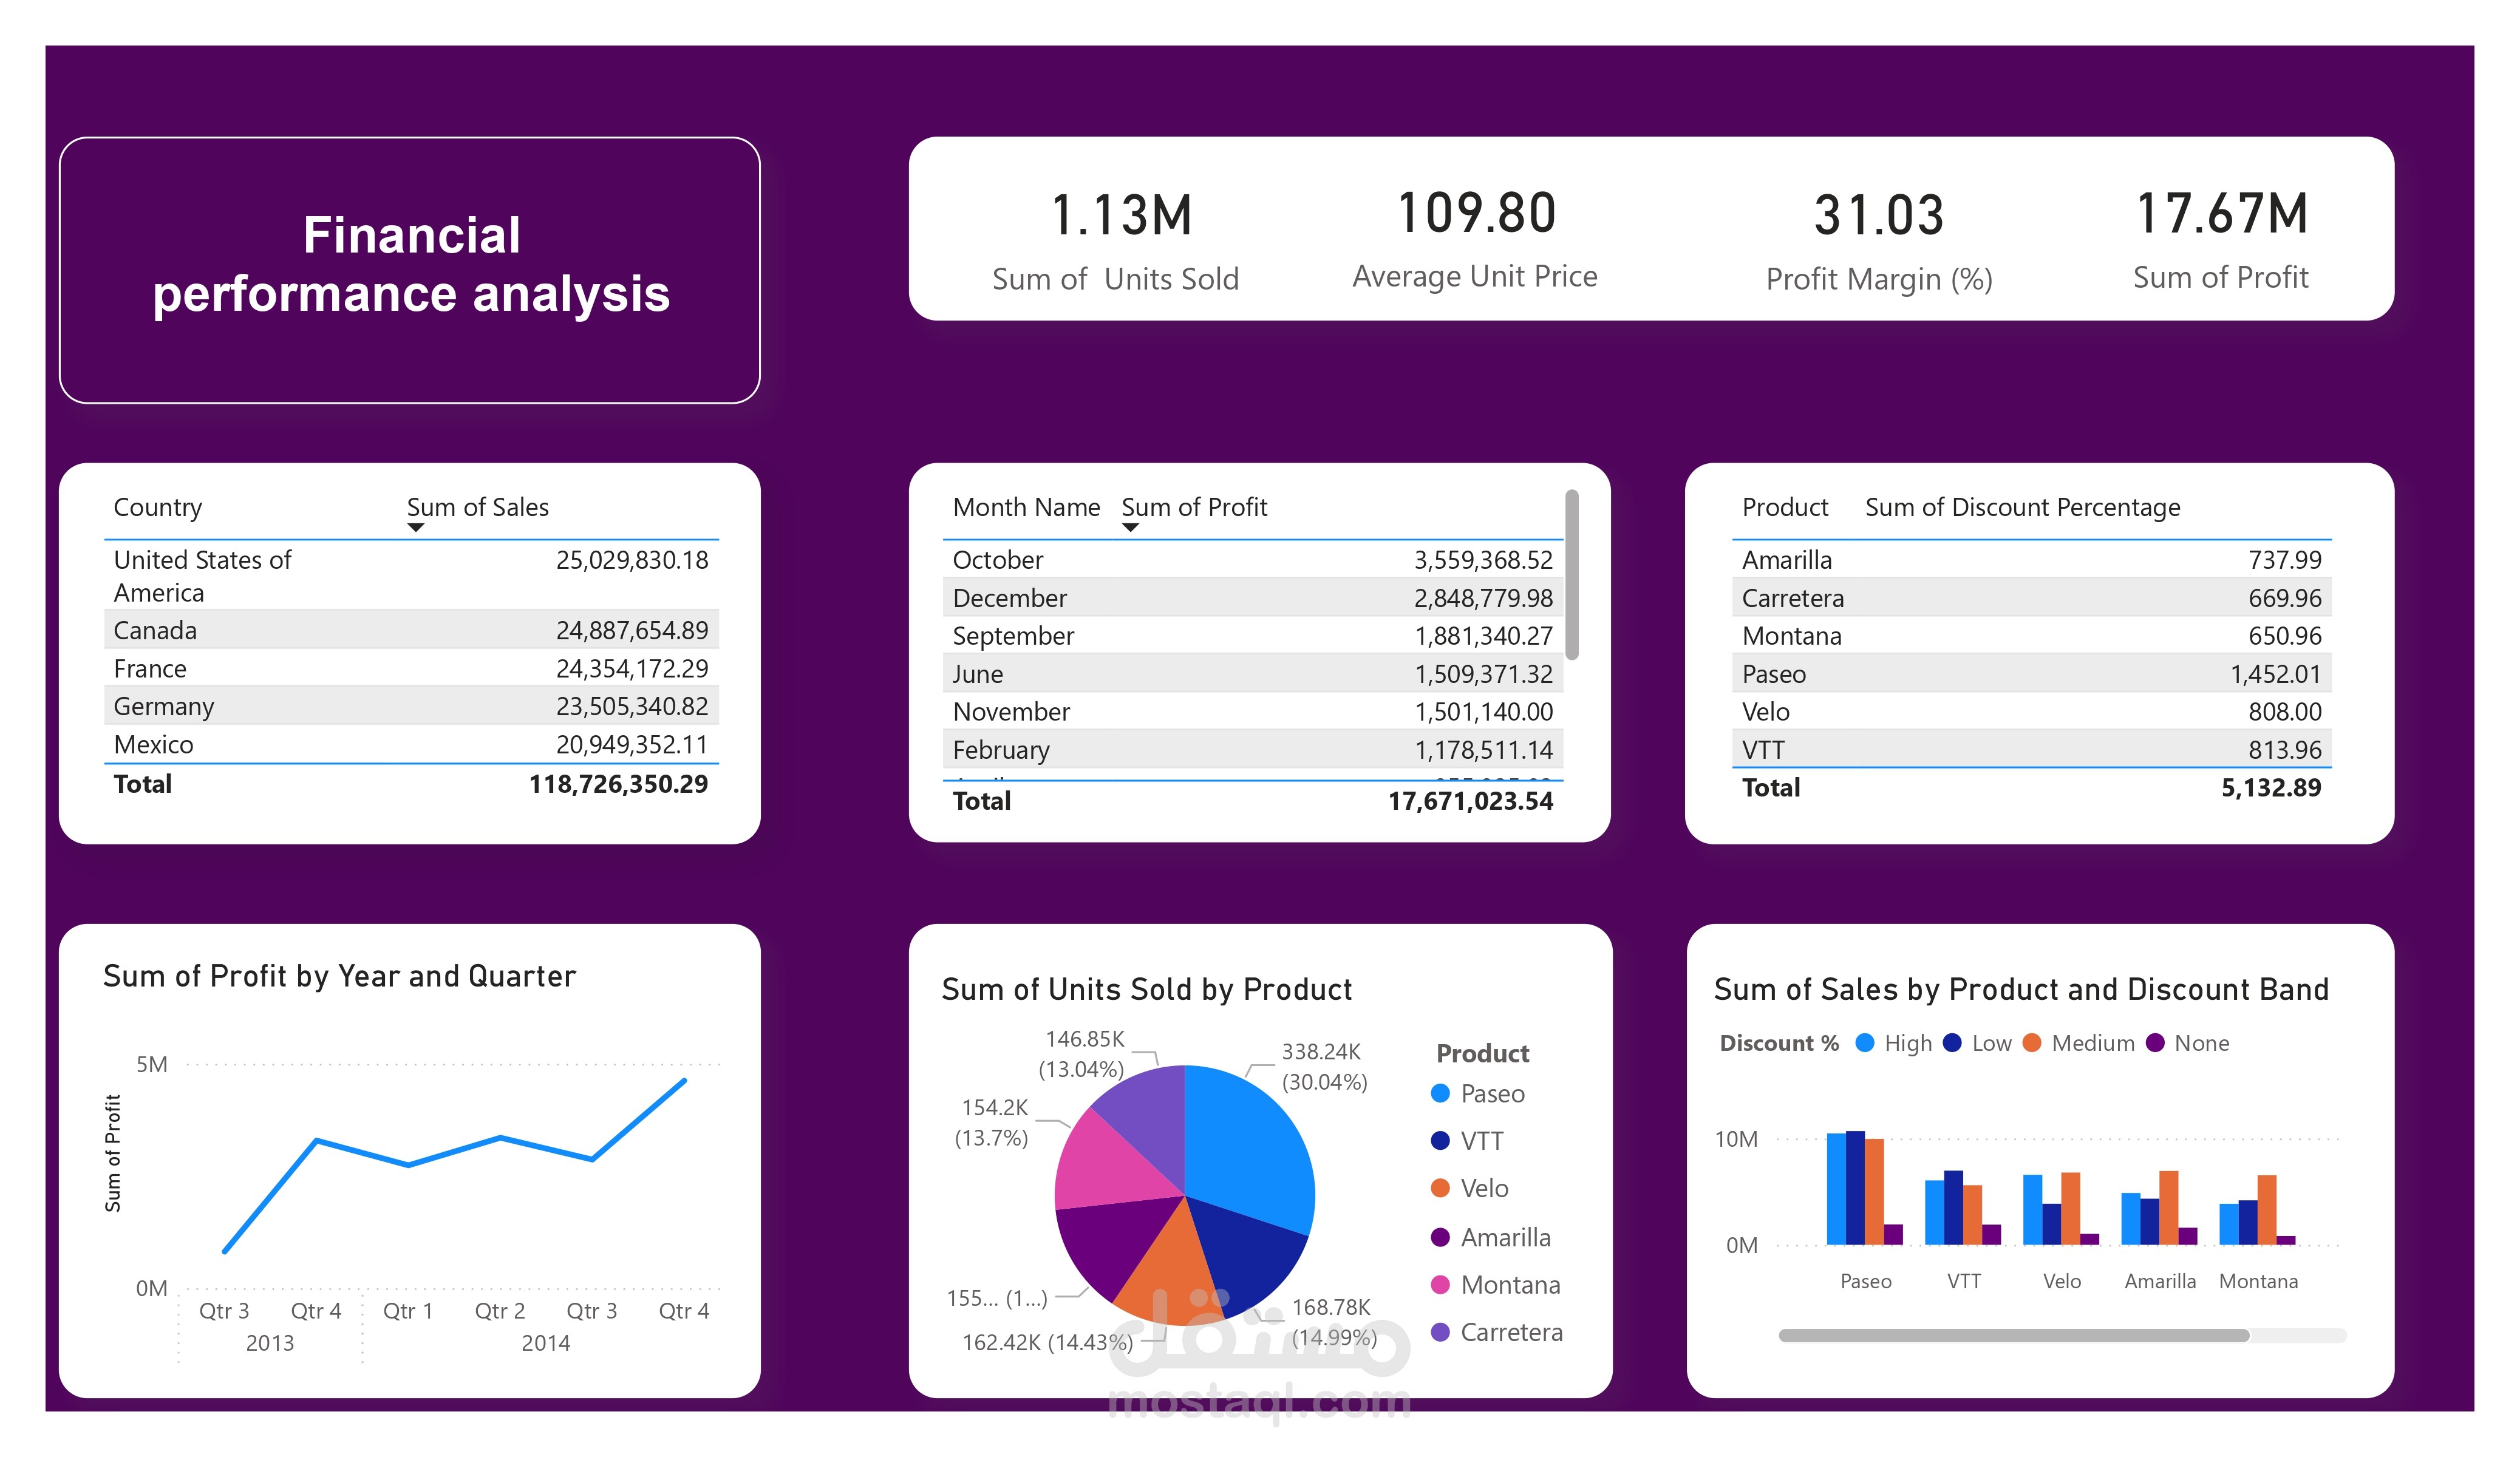Click the 338.24K (30.04%) pie data label

(x=1324, y=1067)
